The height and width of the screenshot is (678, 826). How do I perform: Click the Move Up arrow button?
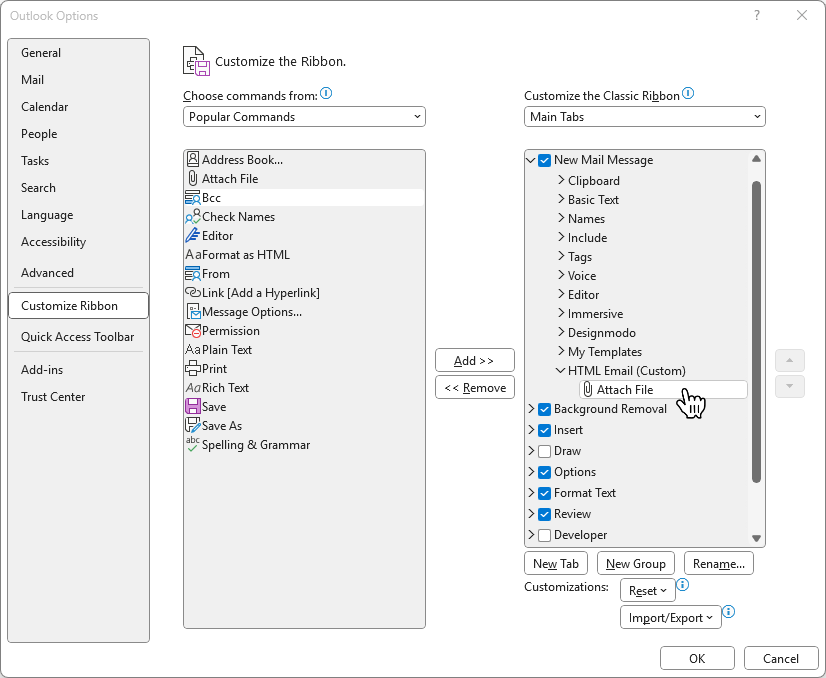tap(790, 360)
